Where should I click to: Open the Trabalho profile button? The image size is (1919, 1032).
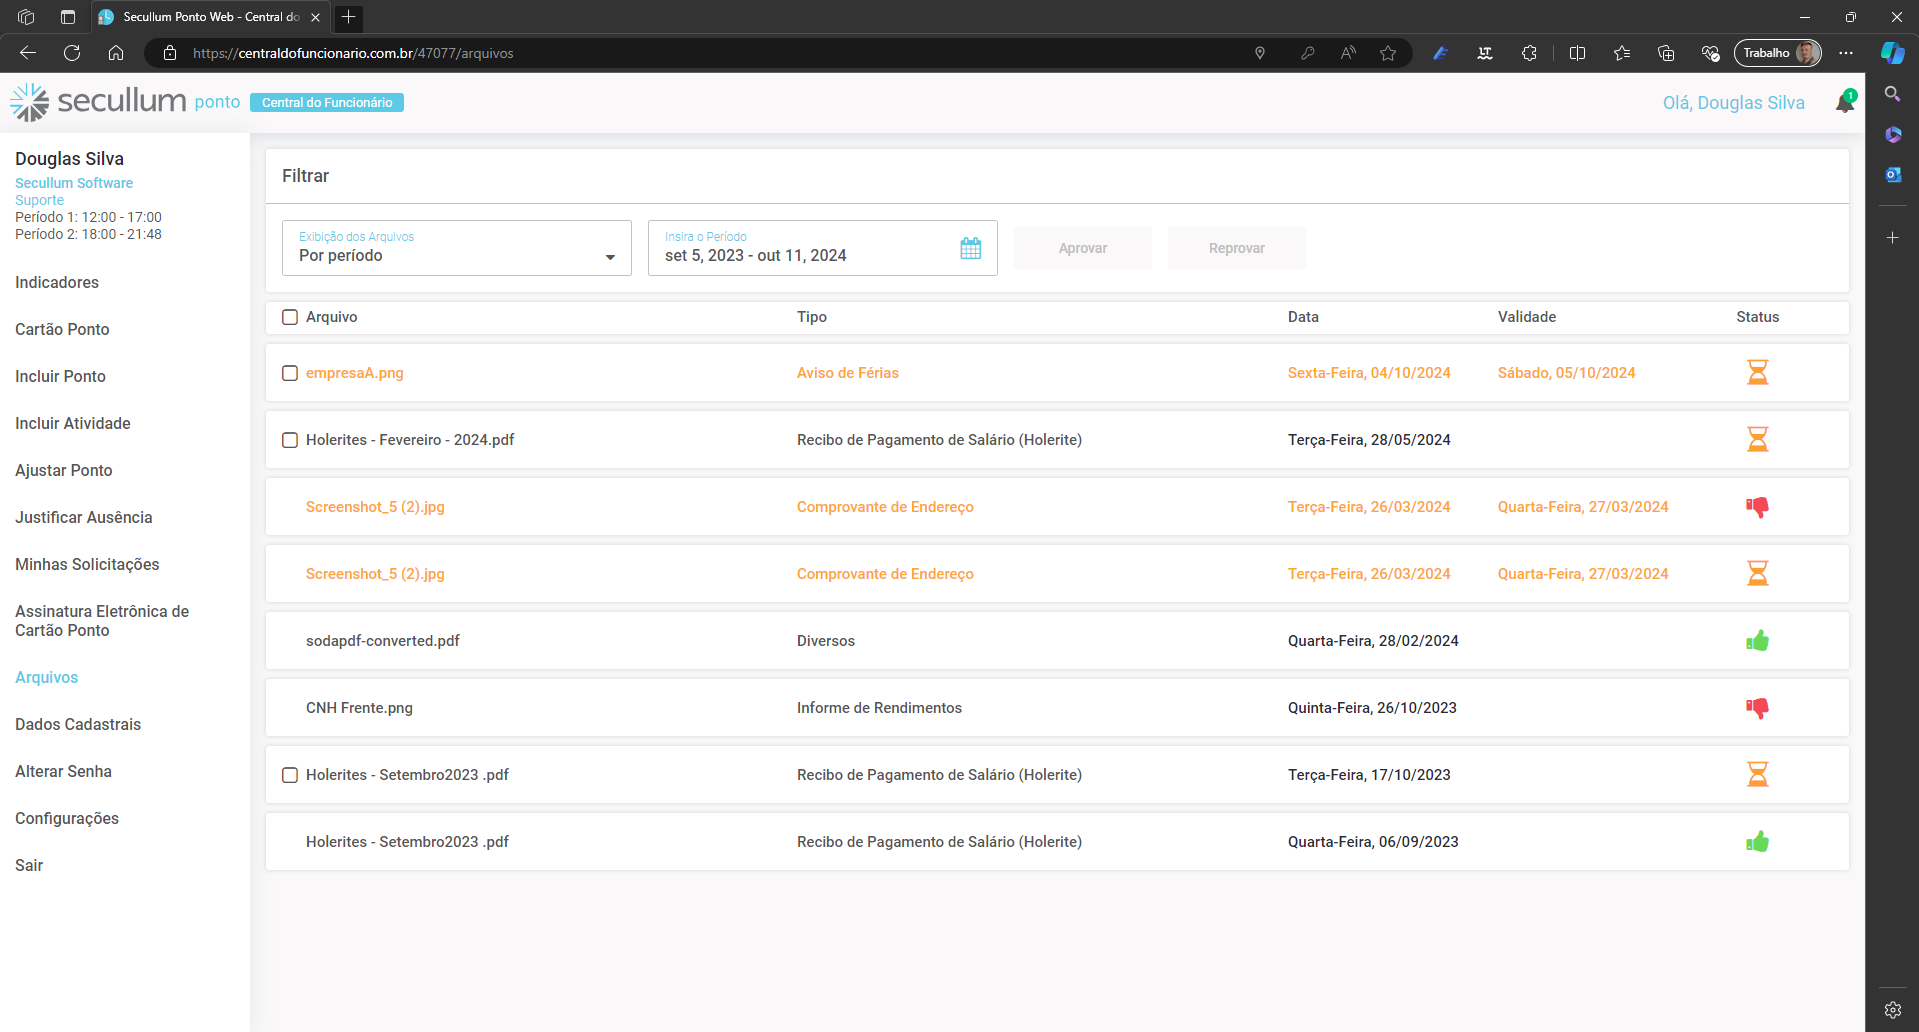tap(1778, 53)
